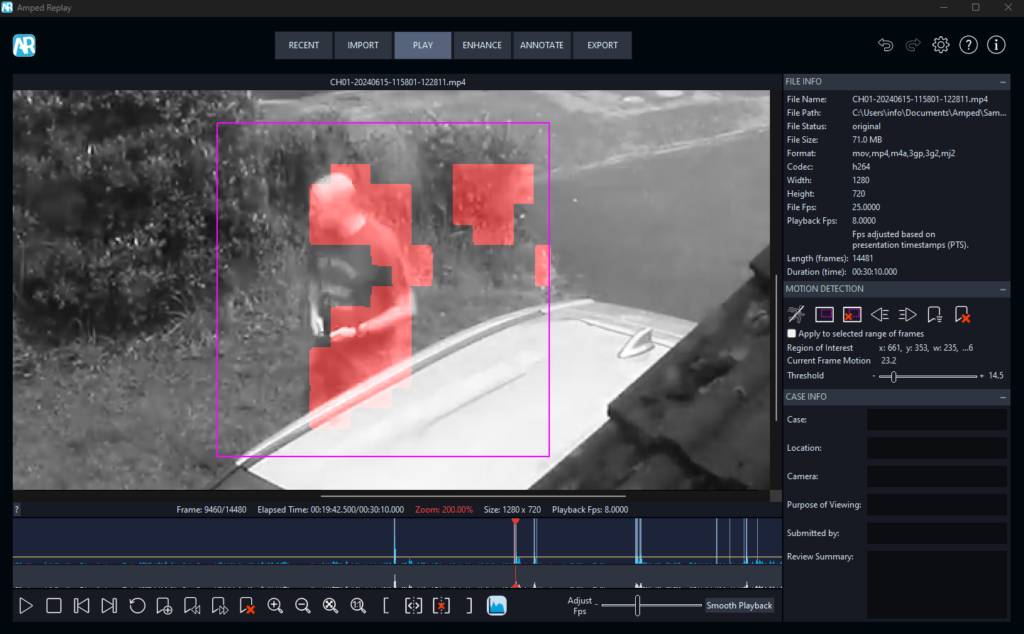1024x634 pixels.
Task: Jump to the next motion event
Action: 907,314
